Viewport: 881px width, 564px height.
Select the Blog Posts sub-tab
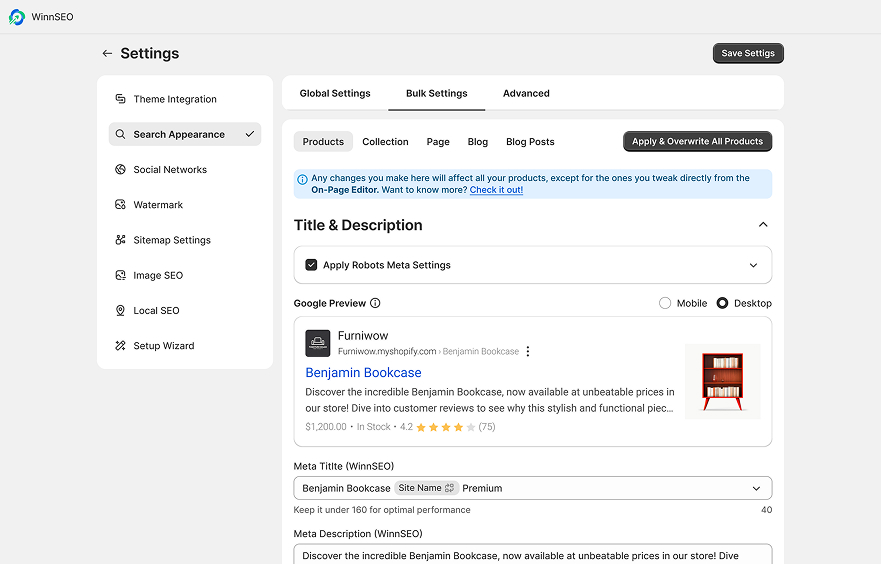point(530,142)
